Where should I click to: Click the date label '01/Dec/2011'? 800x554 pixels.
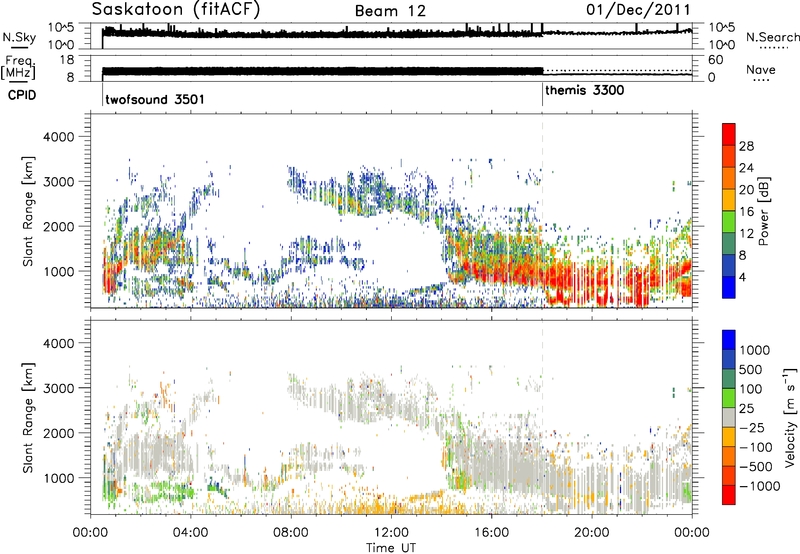pyautogui.click(x=638, y=9)
